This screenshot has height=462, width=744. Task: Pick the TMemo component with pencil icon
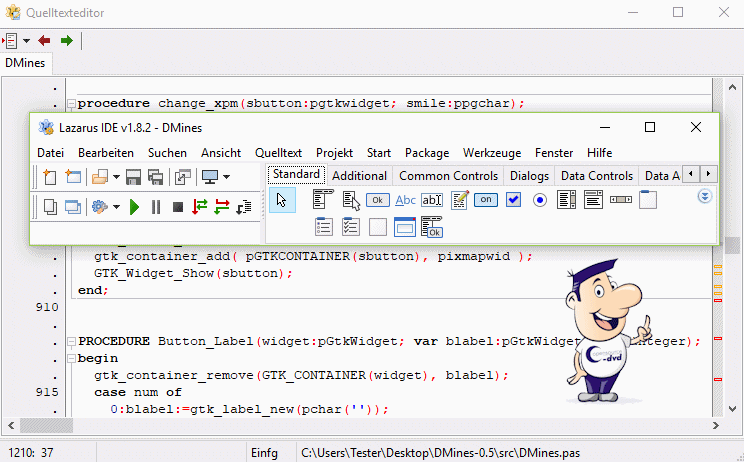tap(459, 200)
